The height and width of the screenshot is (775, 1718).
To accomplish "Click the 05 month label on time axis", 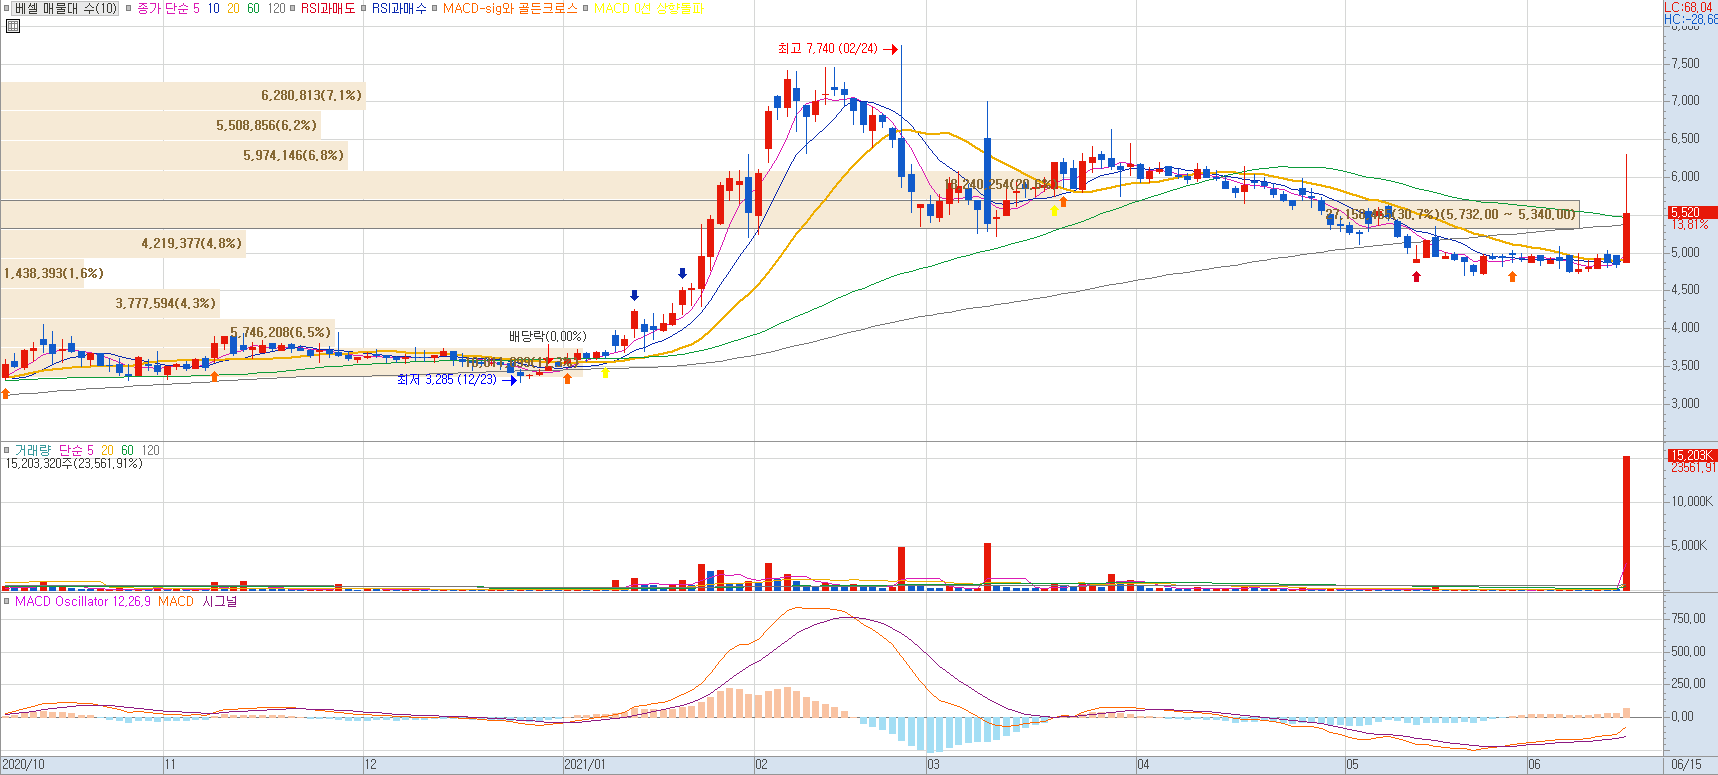I will coord(1352,765).
